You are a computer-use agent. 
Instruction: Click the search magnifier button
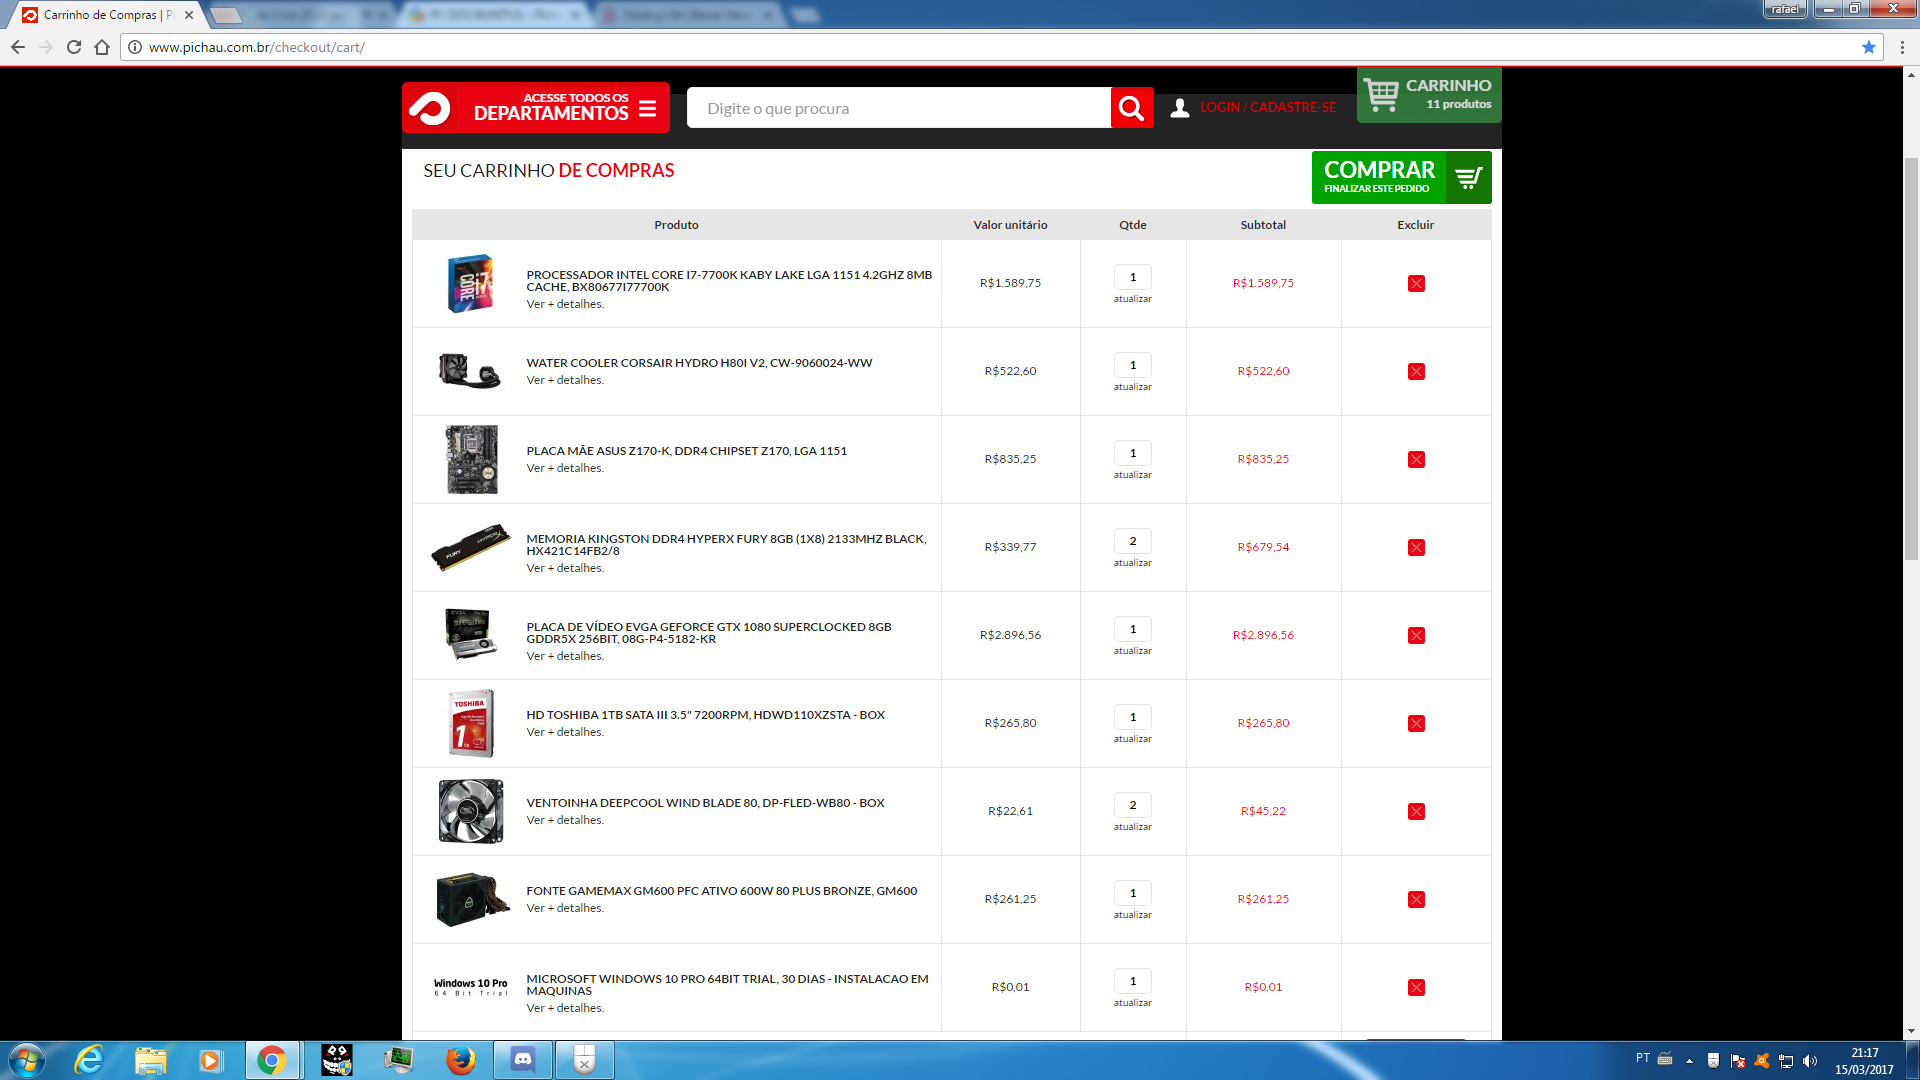(1131, 108)
